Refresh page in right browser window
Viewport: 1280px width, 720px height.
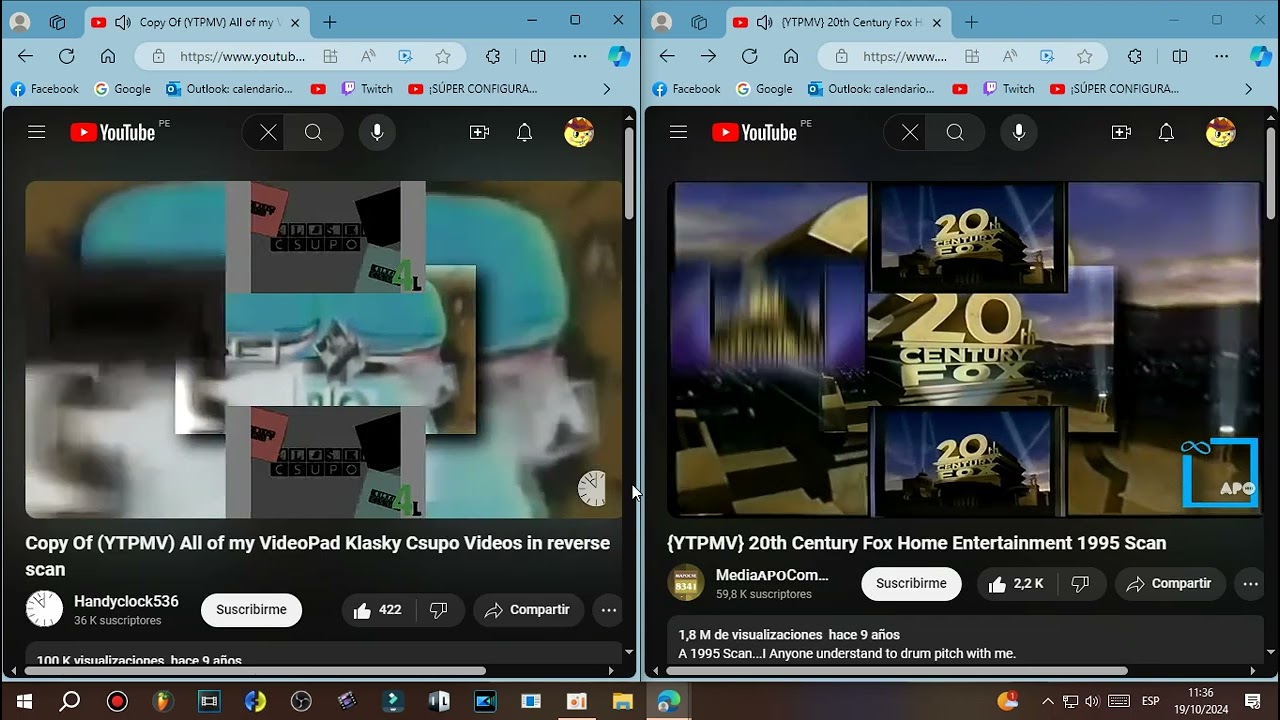(749, 57)
